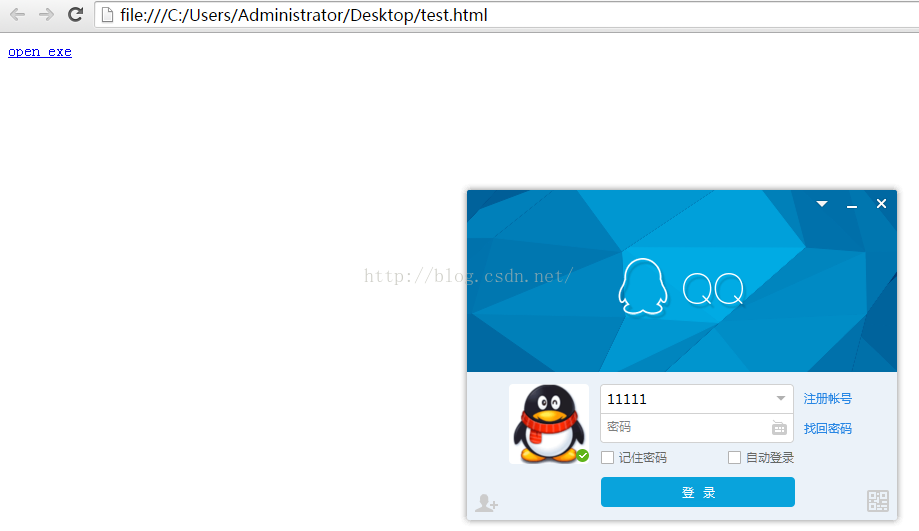Click the add account person icon
The image size is (919, 531).
tap(486, 503)
